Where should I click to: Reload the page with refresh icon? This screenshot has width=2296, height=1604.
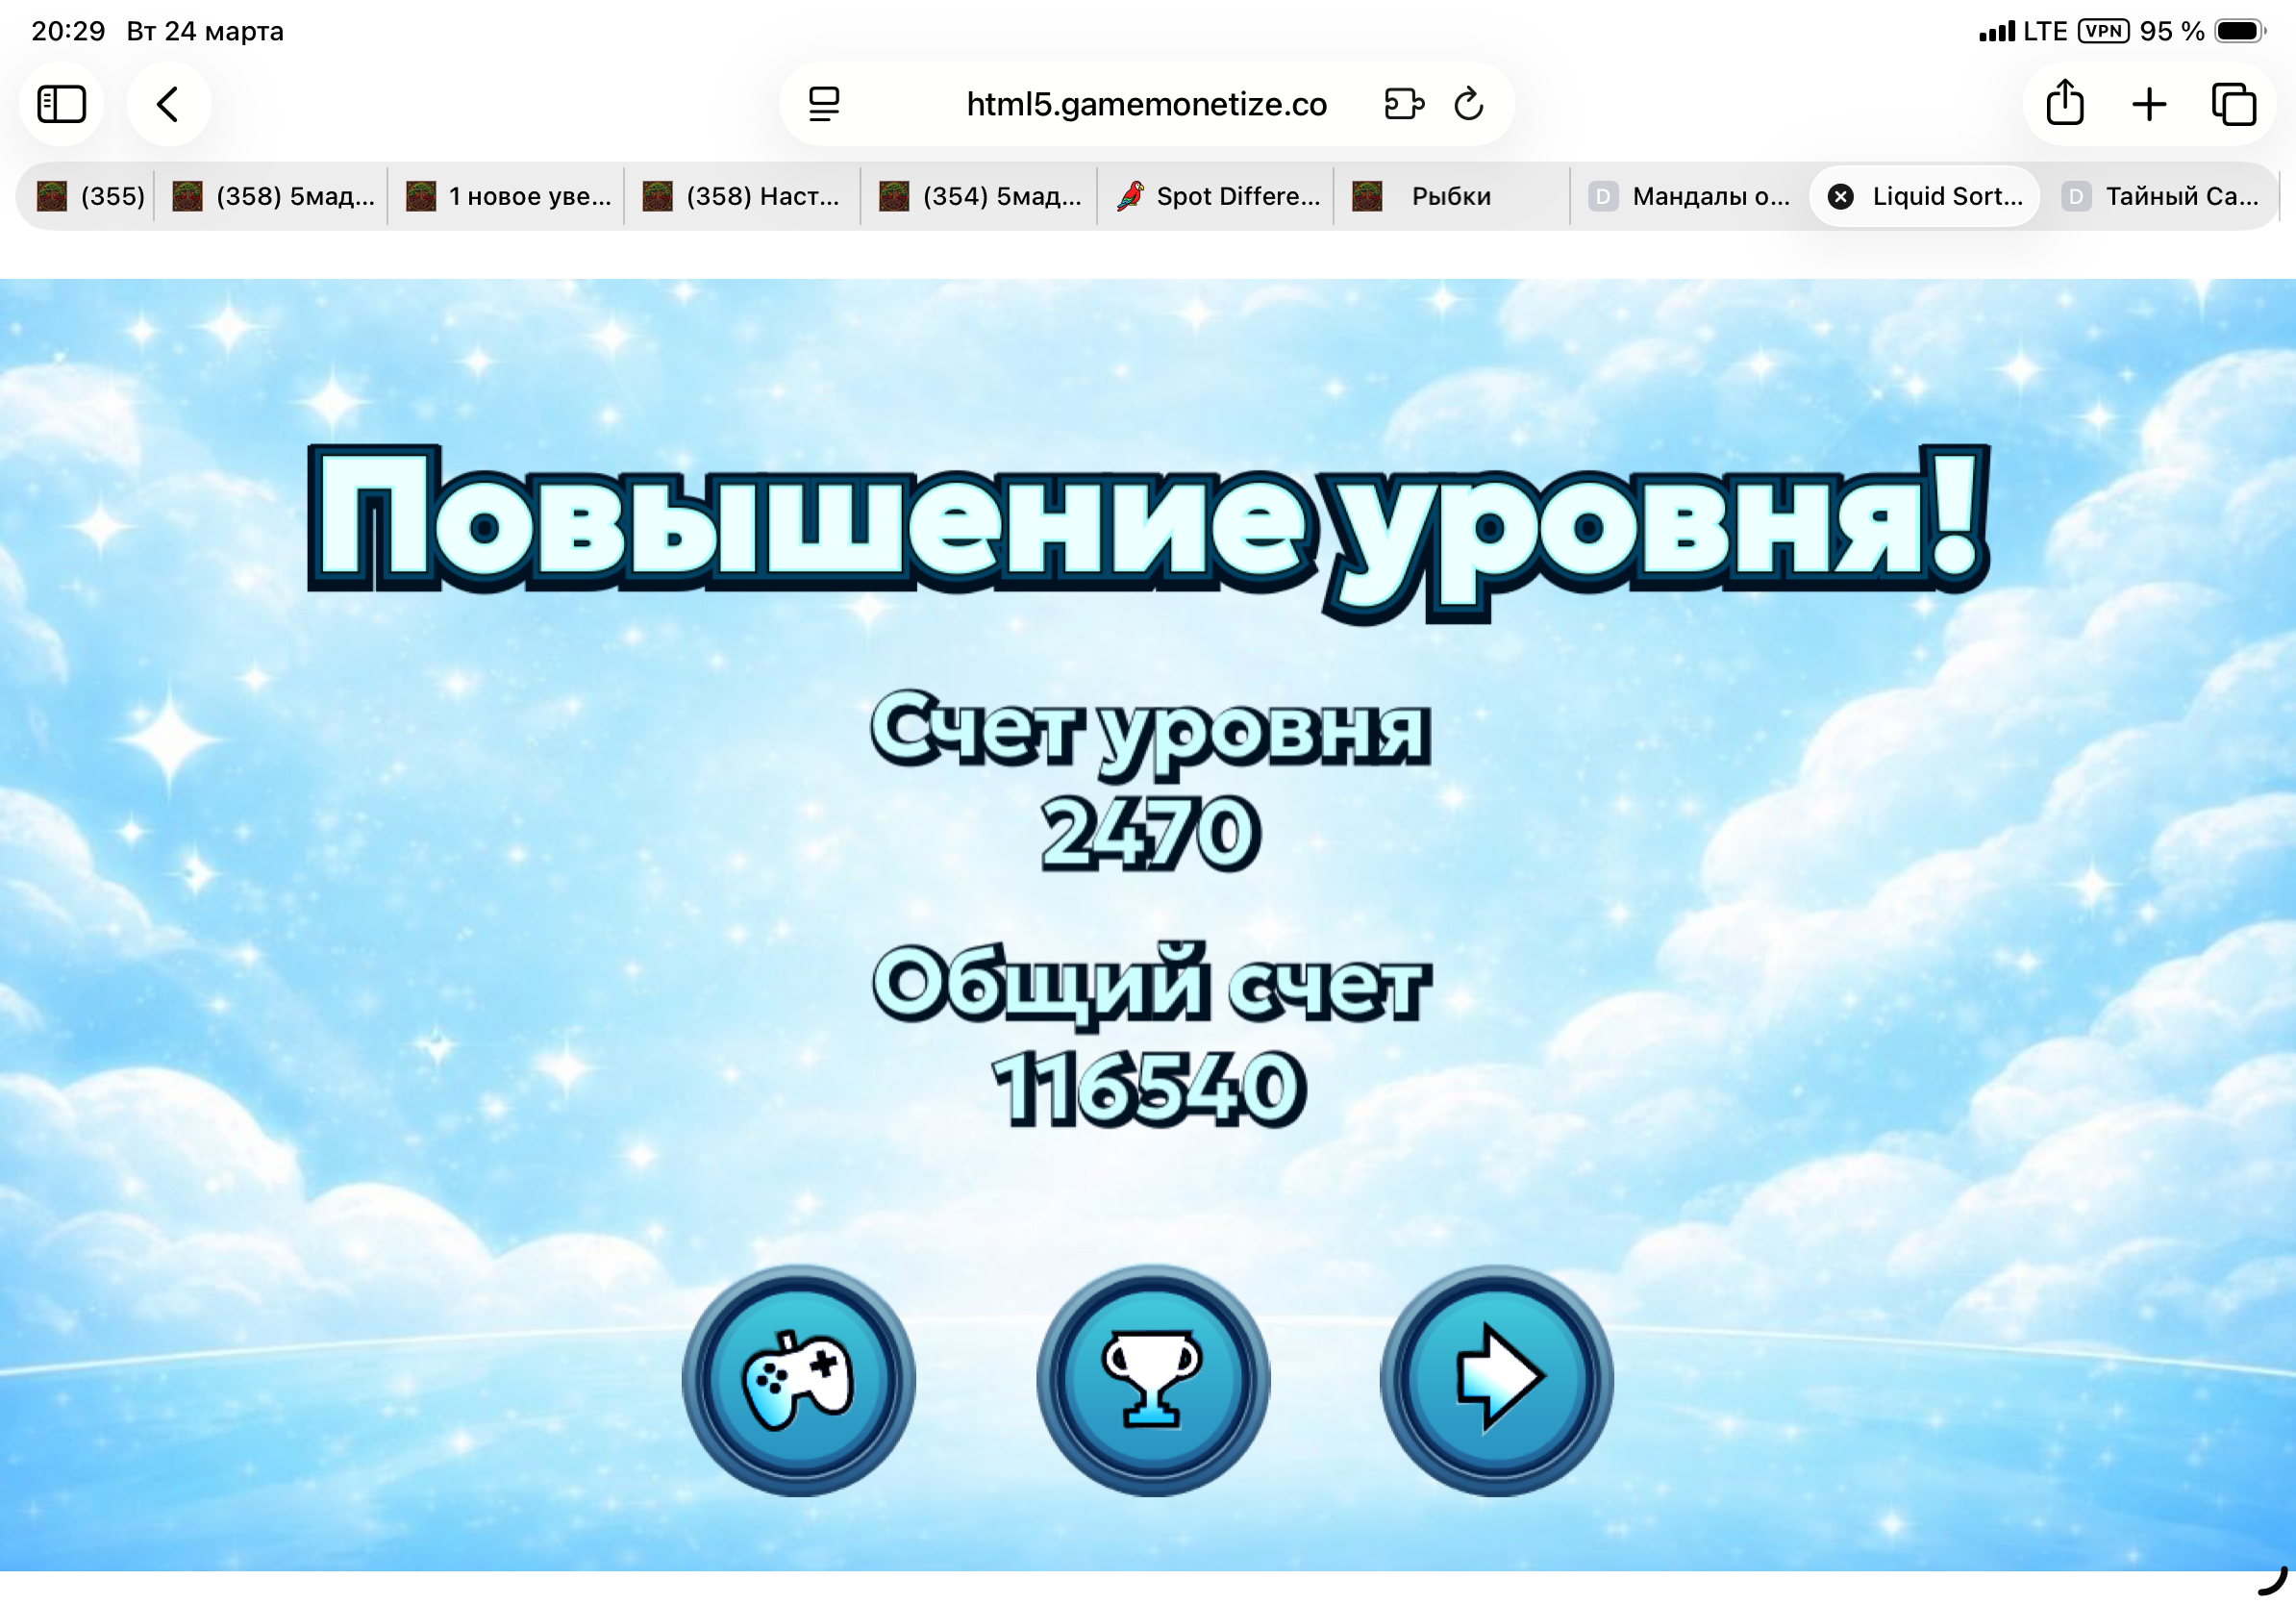point(1468,104)
